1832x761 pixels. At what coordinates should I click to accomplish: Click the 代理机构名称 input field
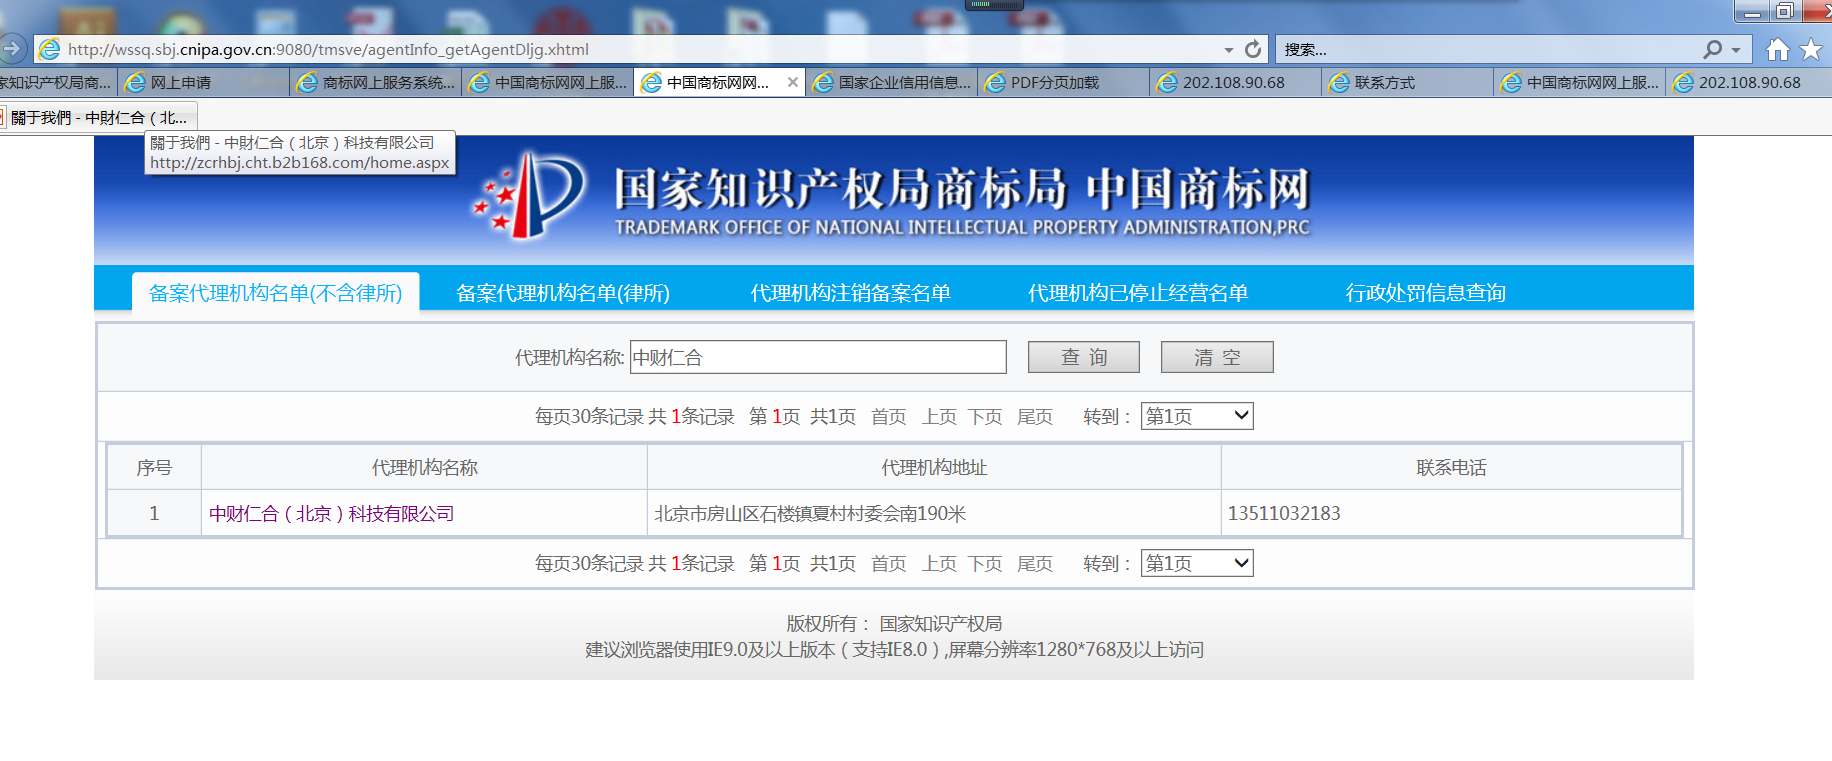pos(818,357)
